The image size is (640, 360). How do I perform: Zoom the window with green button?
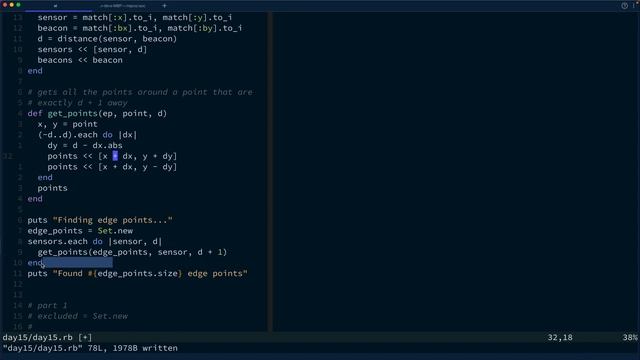(x=18, y=5)
